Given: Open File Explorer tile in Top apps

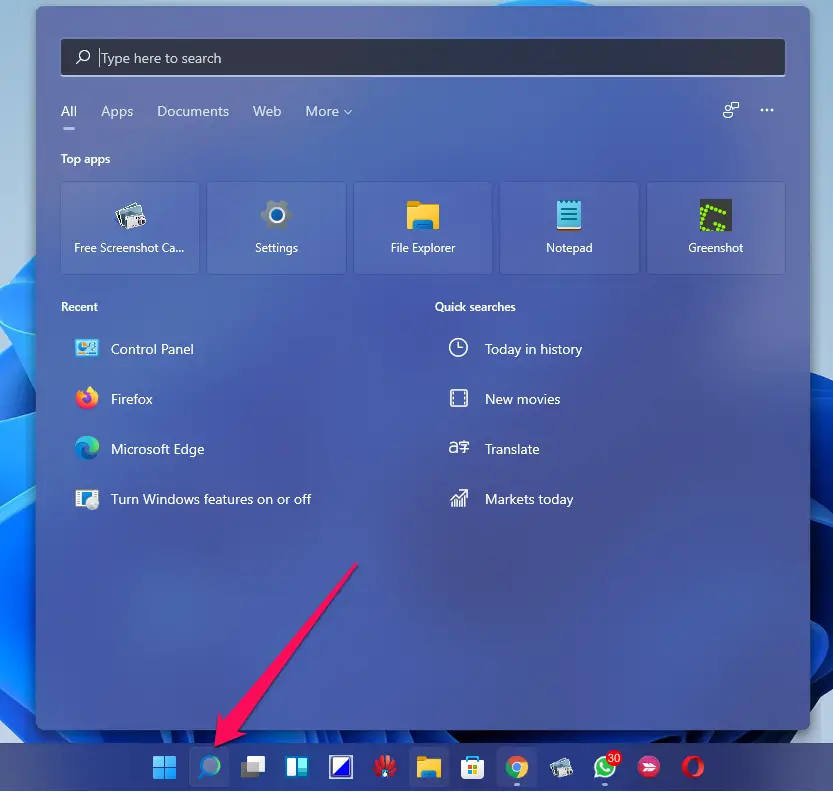Looking at the screenshot, I should pyautogui.click(x=423, y=228).
